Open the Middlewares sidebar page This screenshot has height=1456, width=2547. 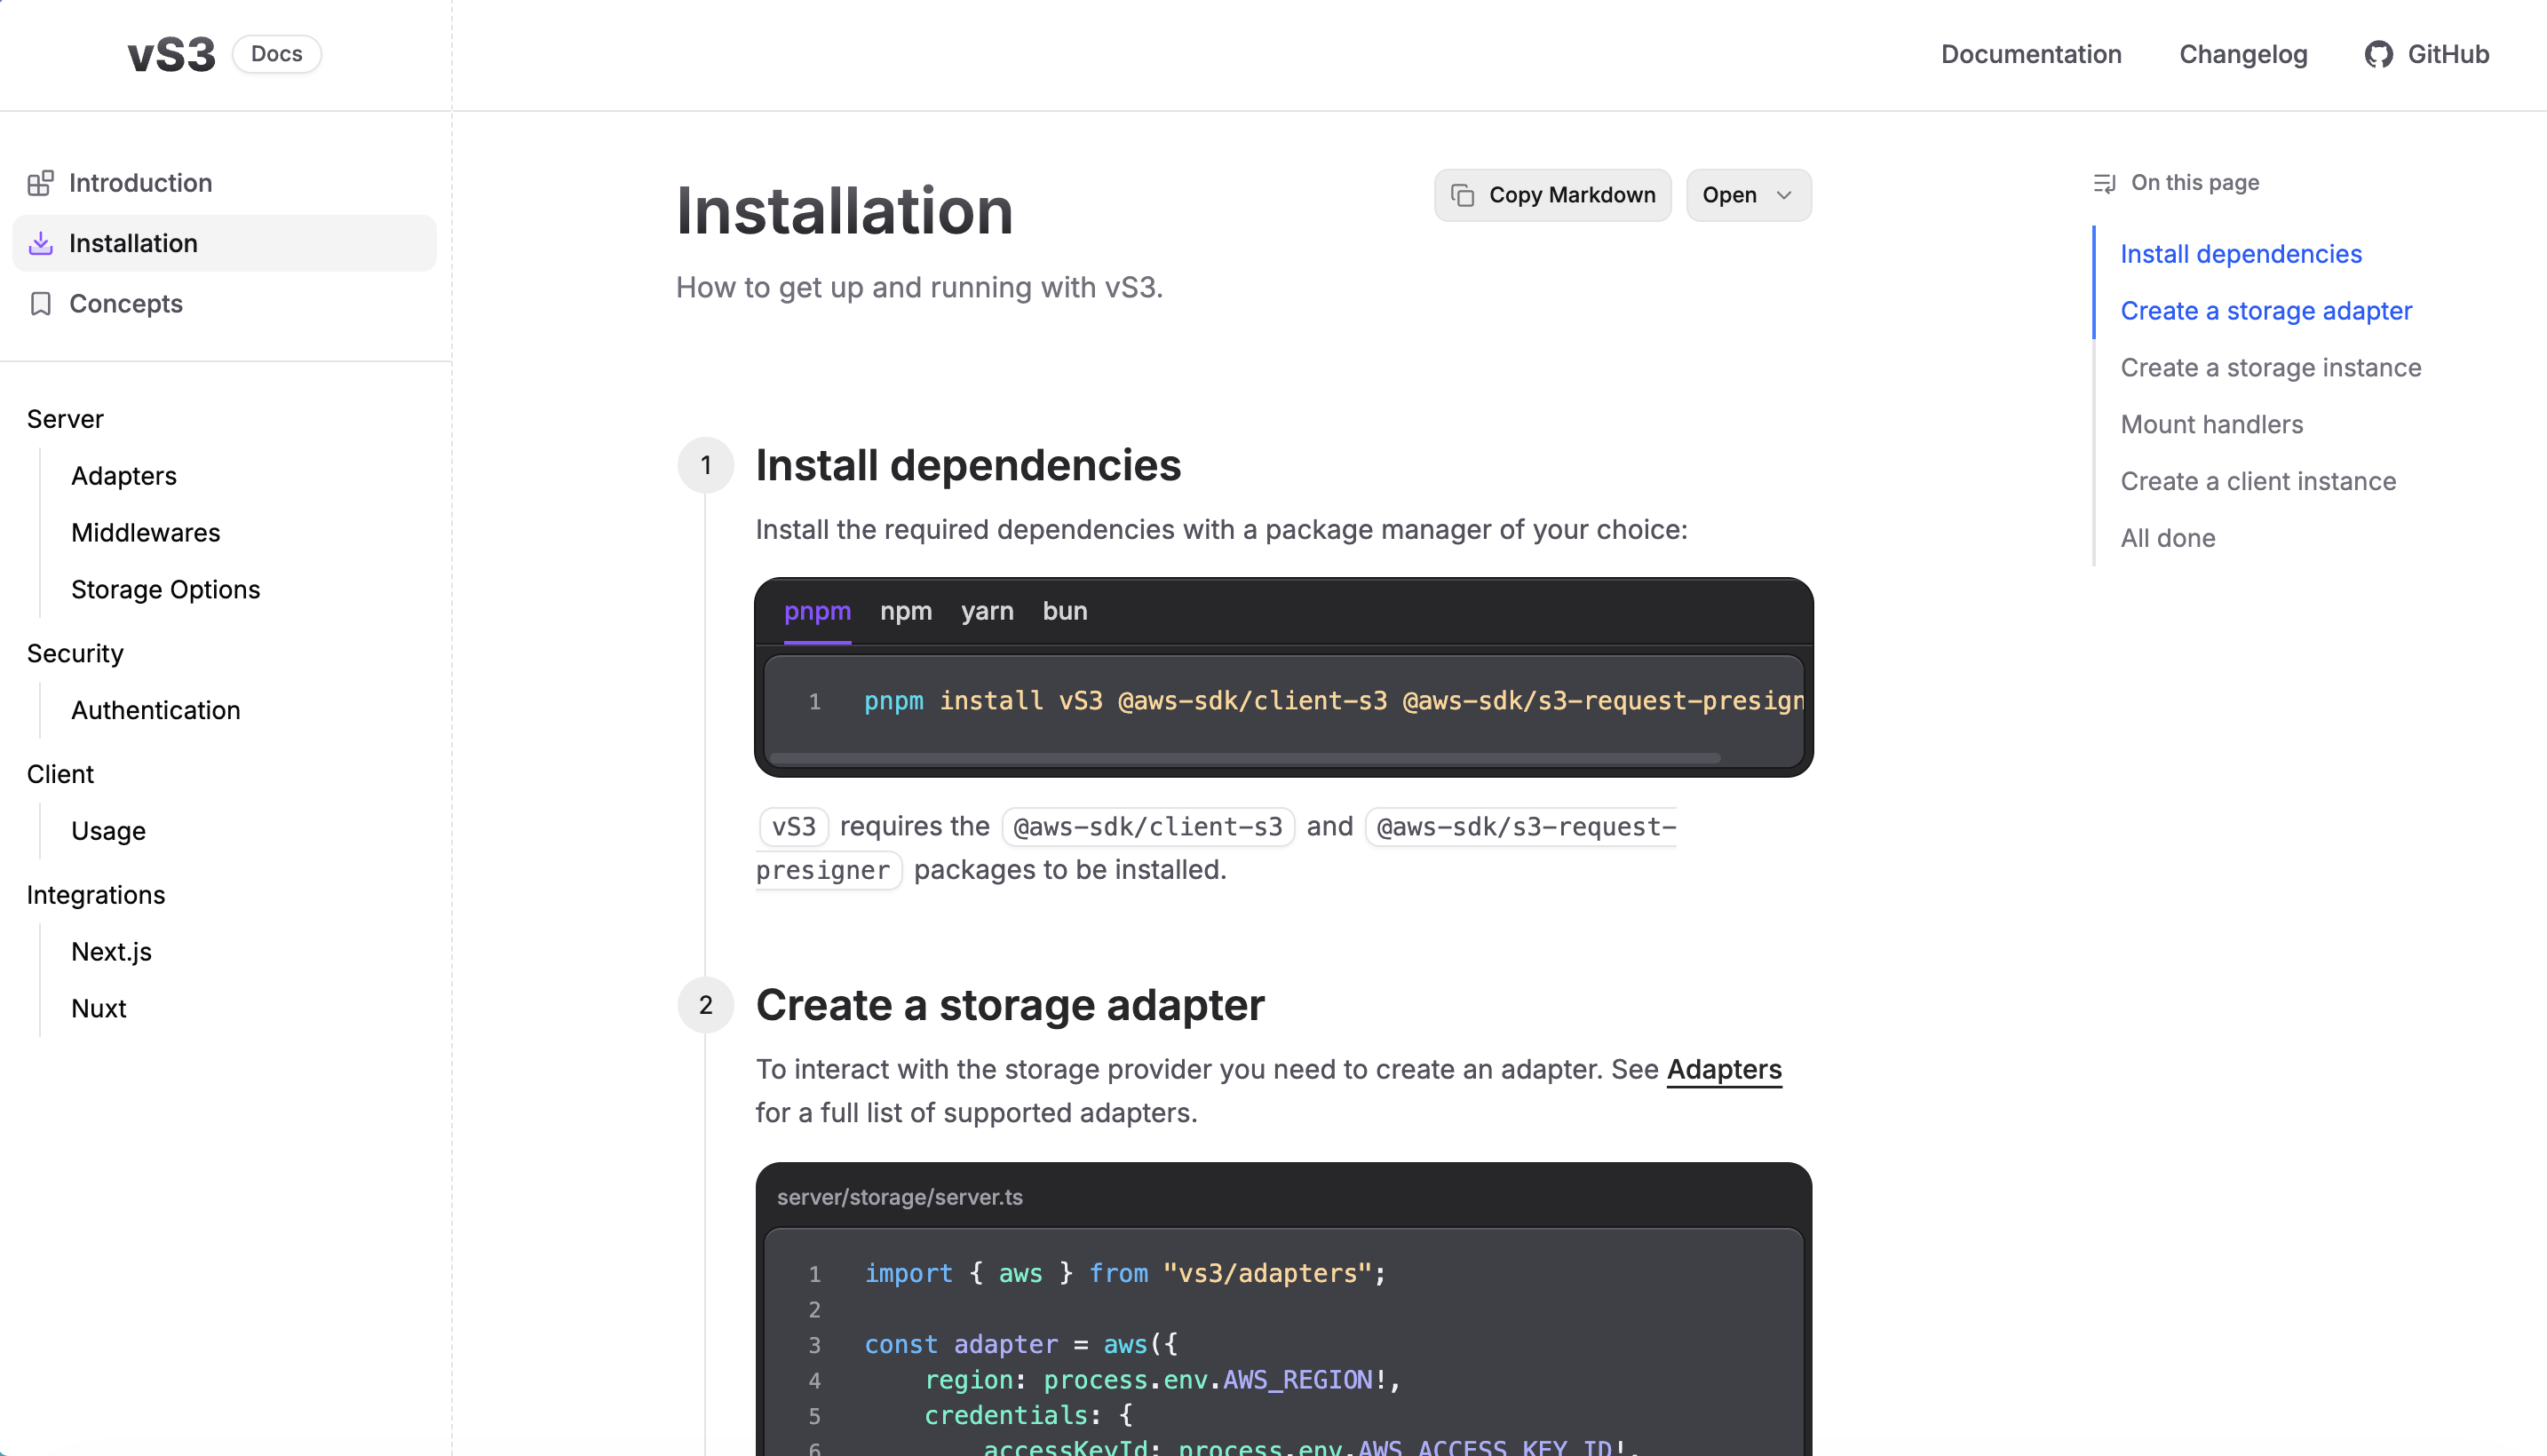145,532
